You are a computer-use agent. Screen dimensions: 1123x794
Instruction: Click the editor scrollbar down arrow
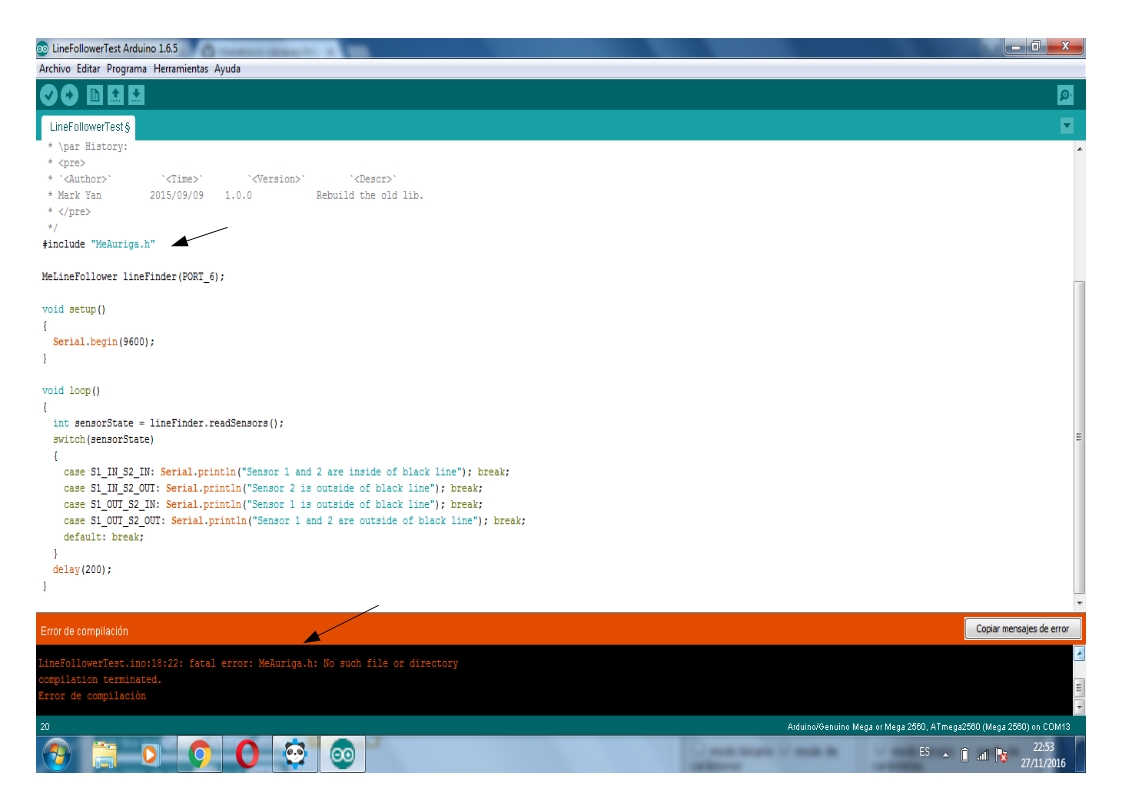pyautogui.click(x=1079, y=603)
